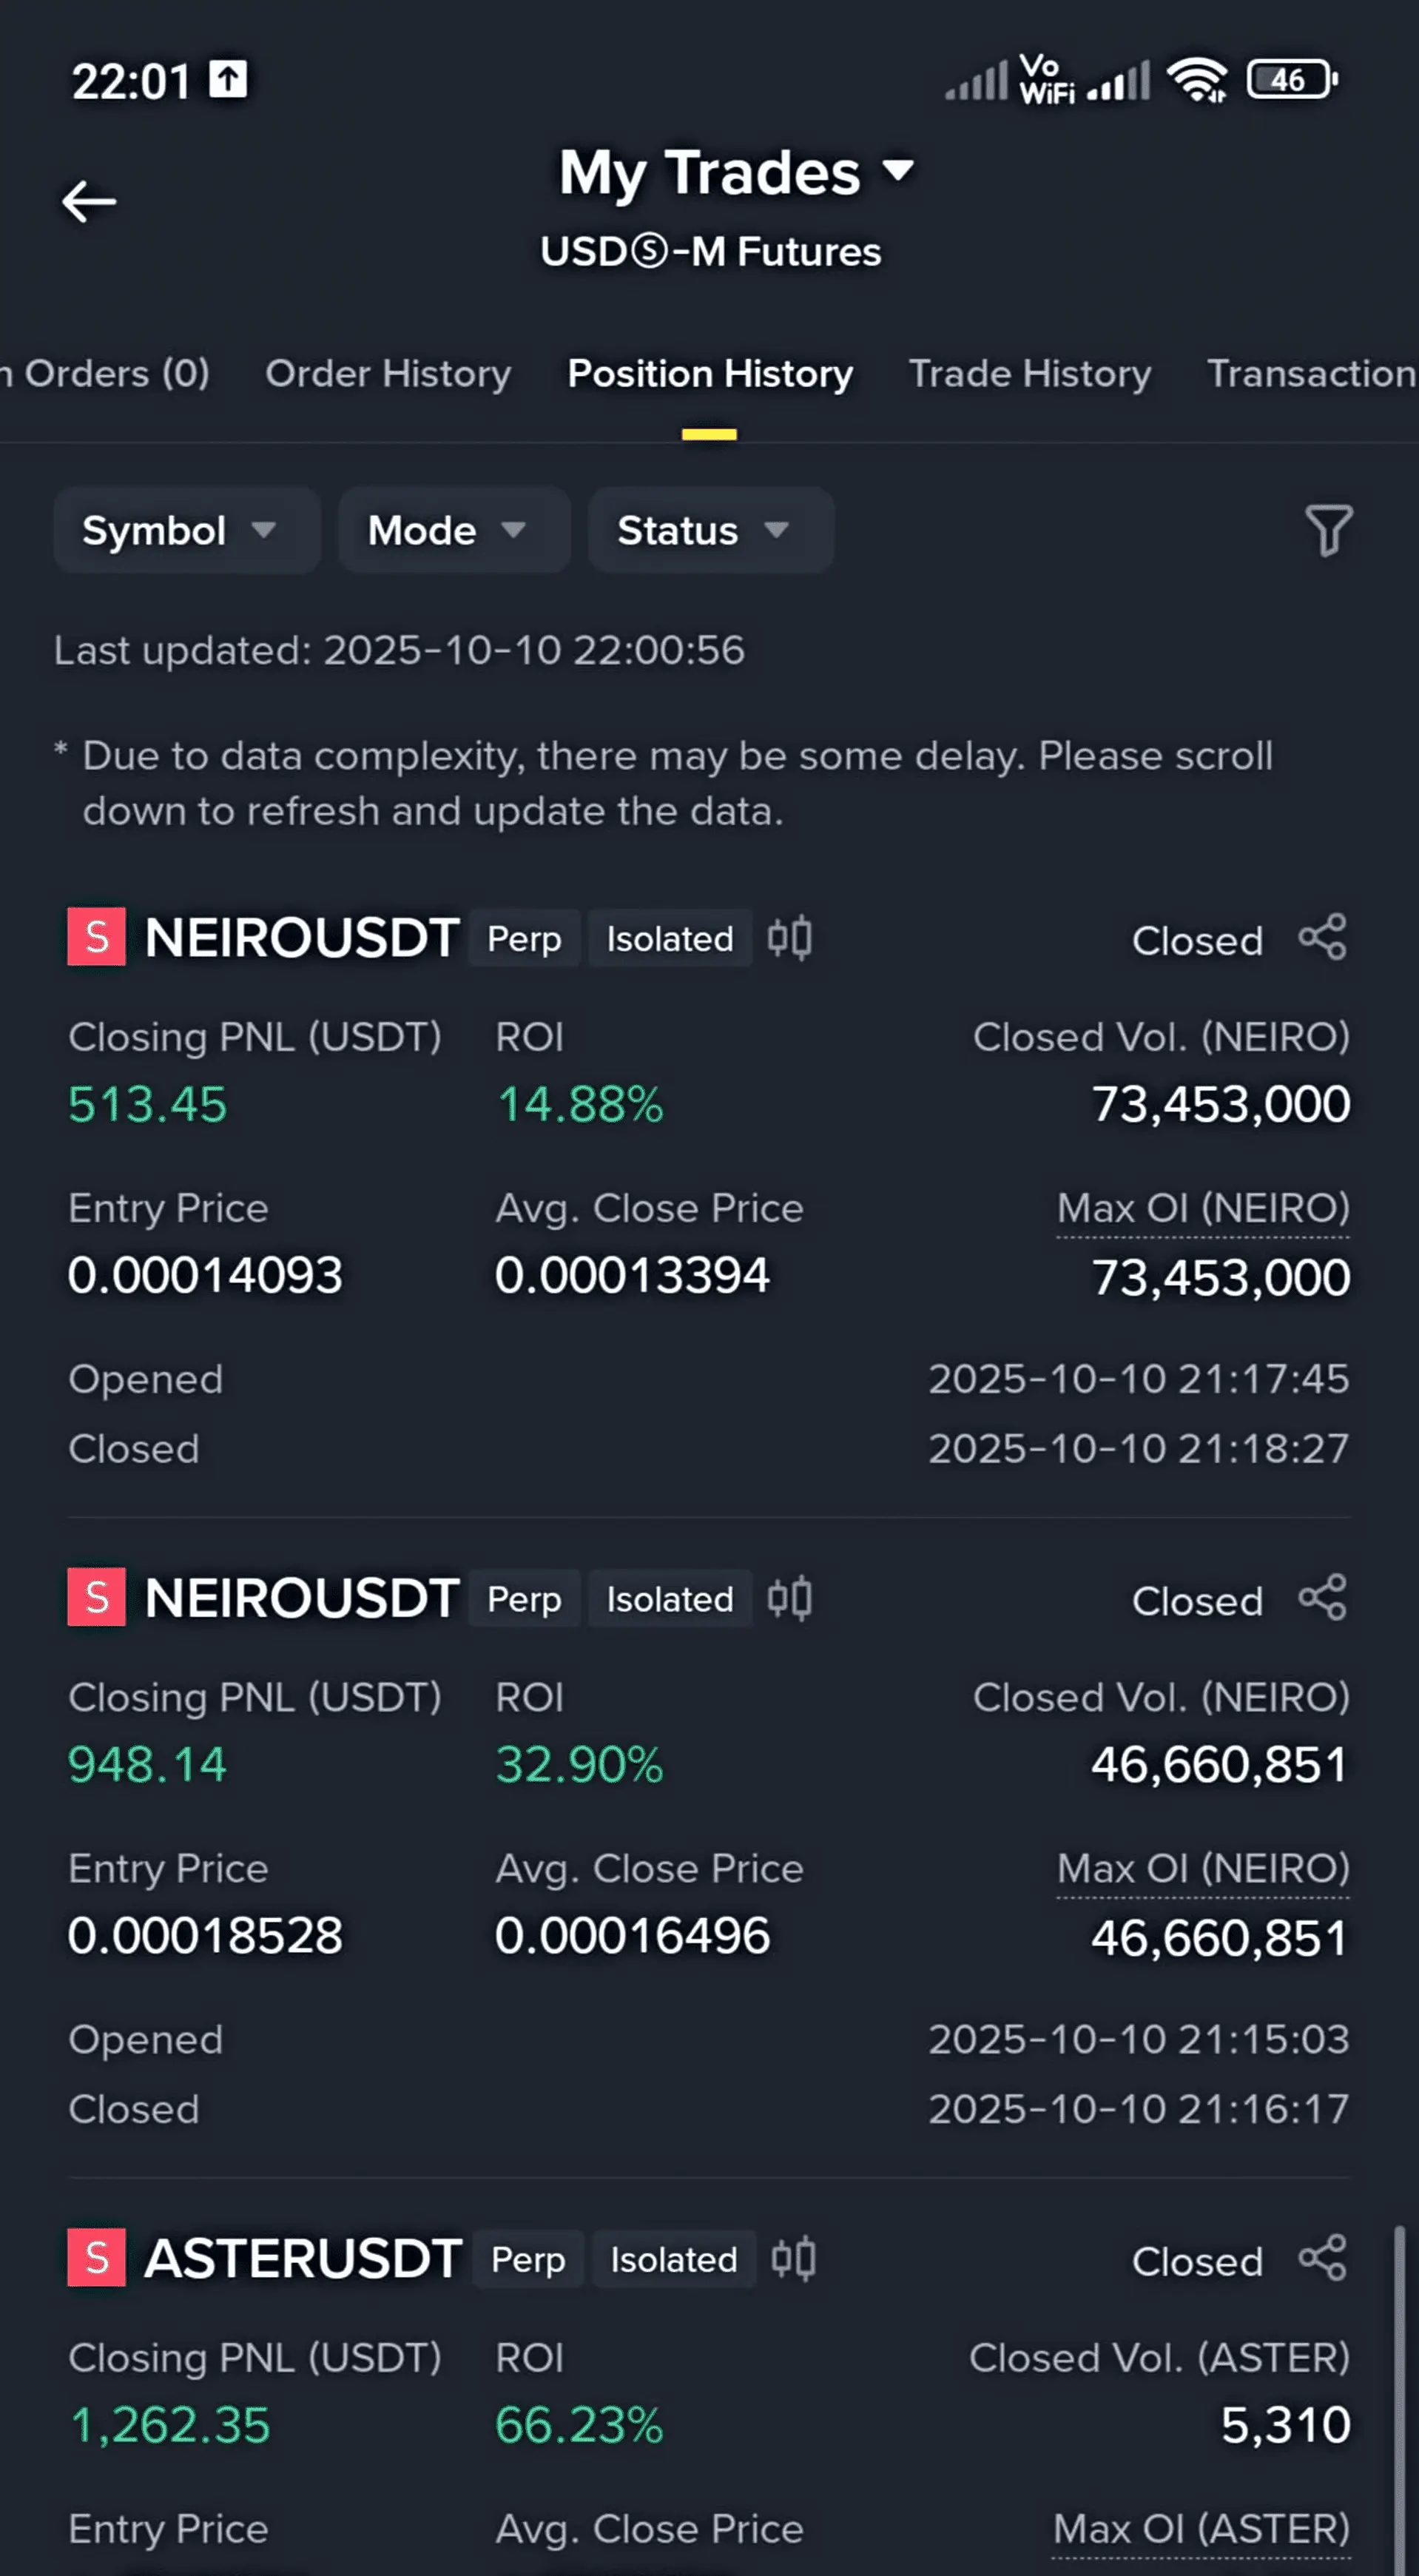Open chart icon for second NEIROUSDT position

click(789, 1599)
